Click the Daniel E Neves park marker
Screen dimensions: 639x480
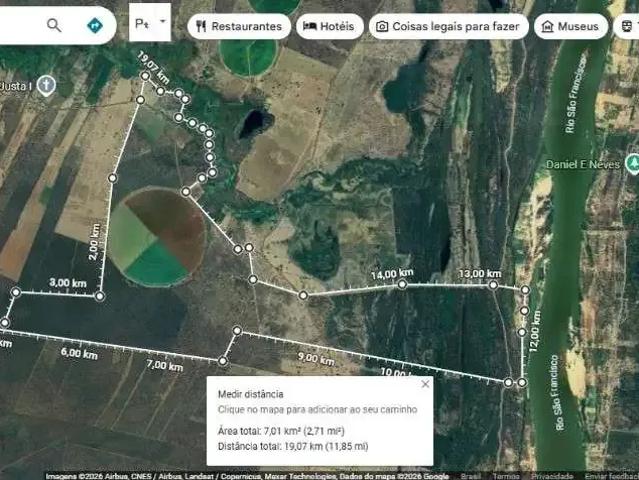pos(633,163)
